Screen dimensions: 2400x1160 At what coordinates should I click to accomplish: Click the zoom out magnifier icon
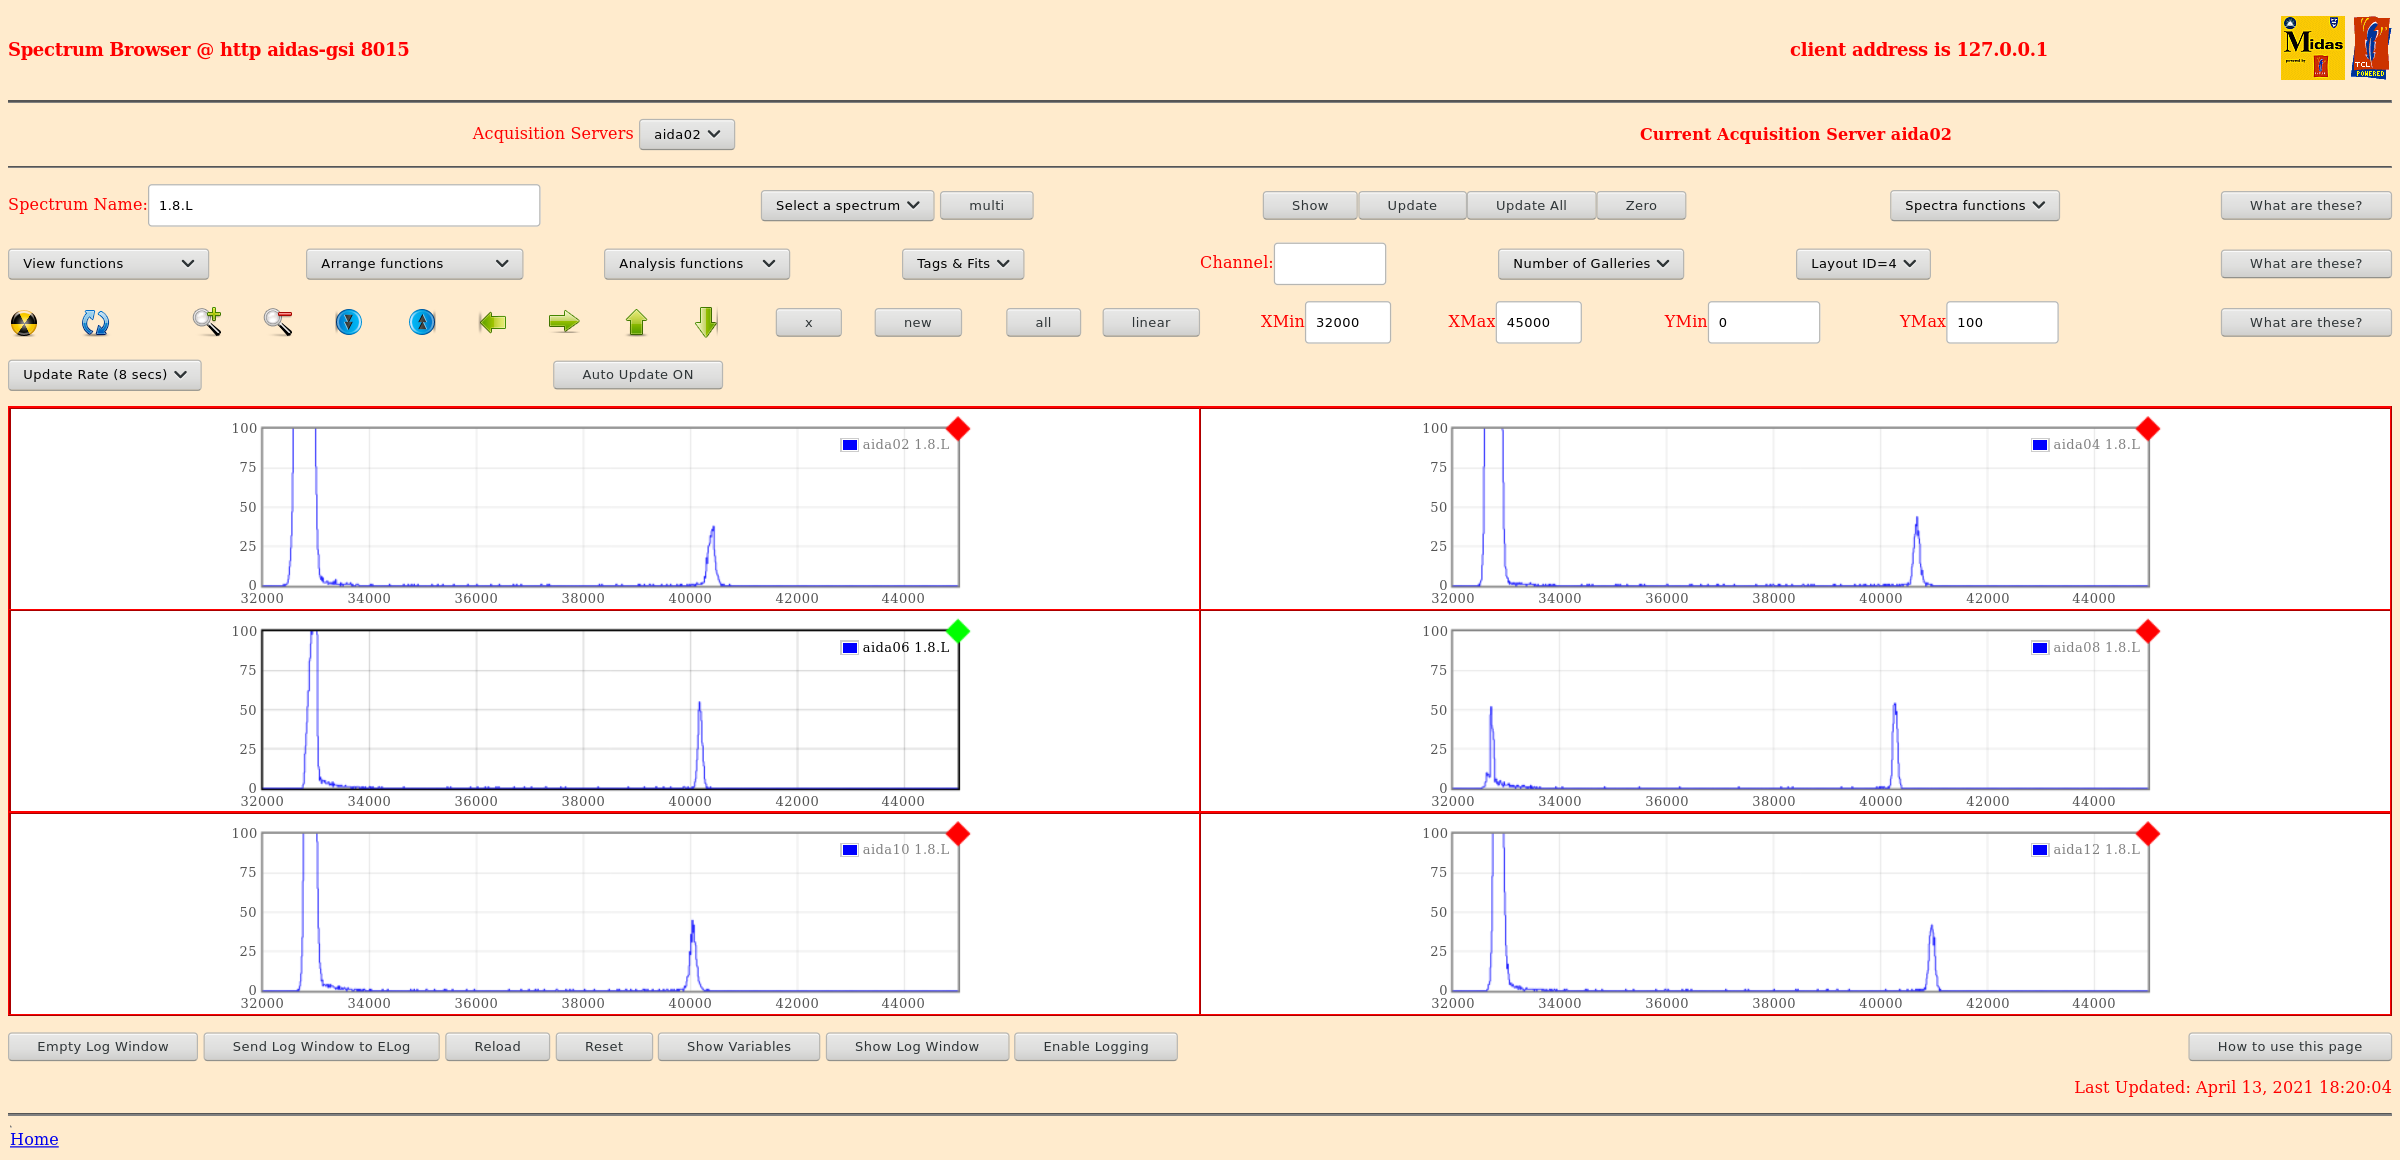tap(278, 322)
